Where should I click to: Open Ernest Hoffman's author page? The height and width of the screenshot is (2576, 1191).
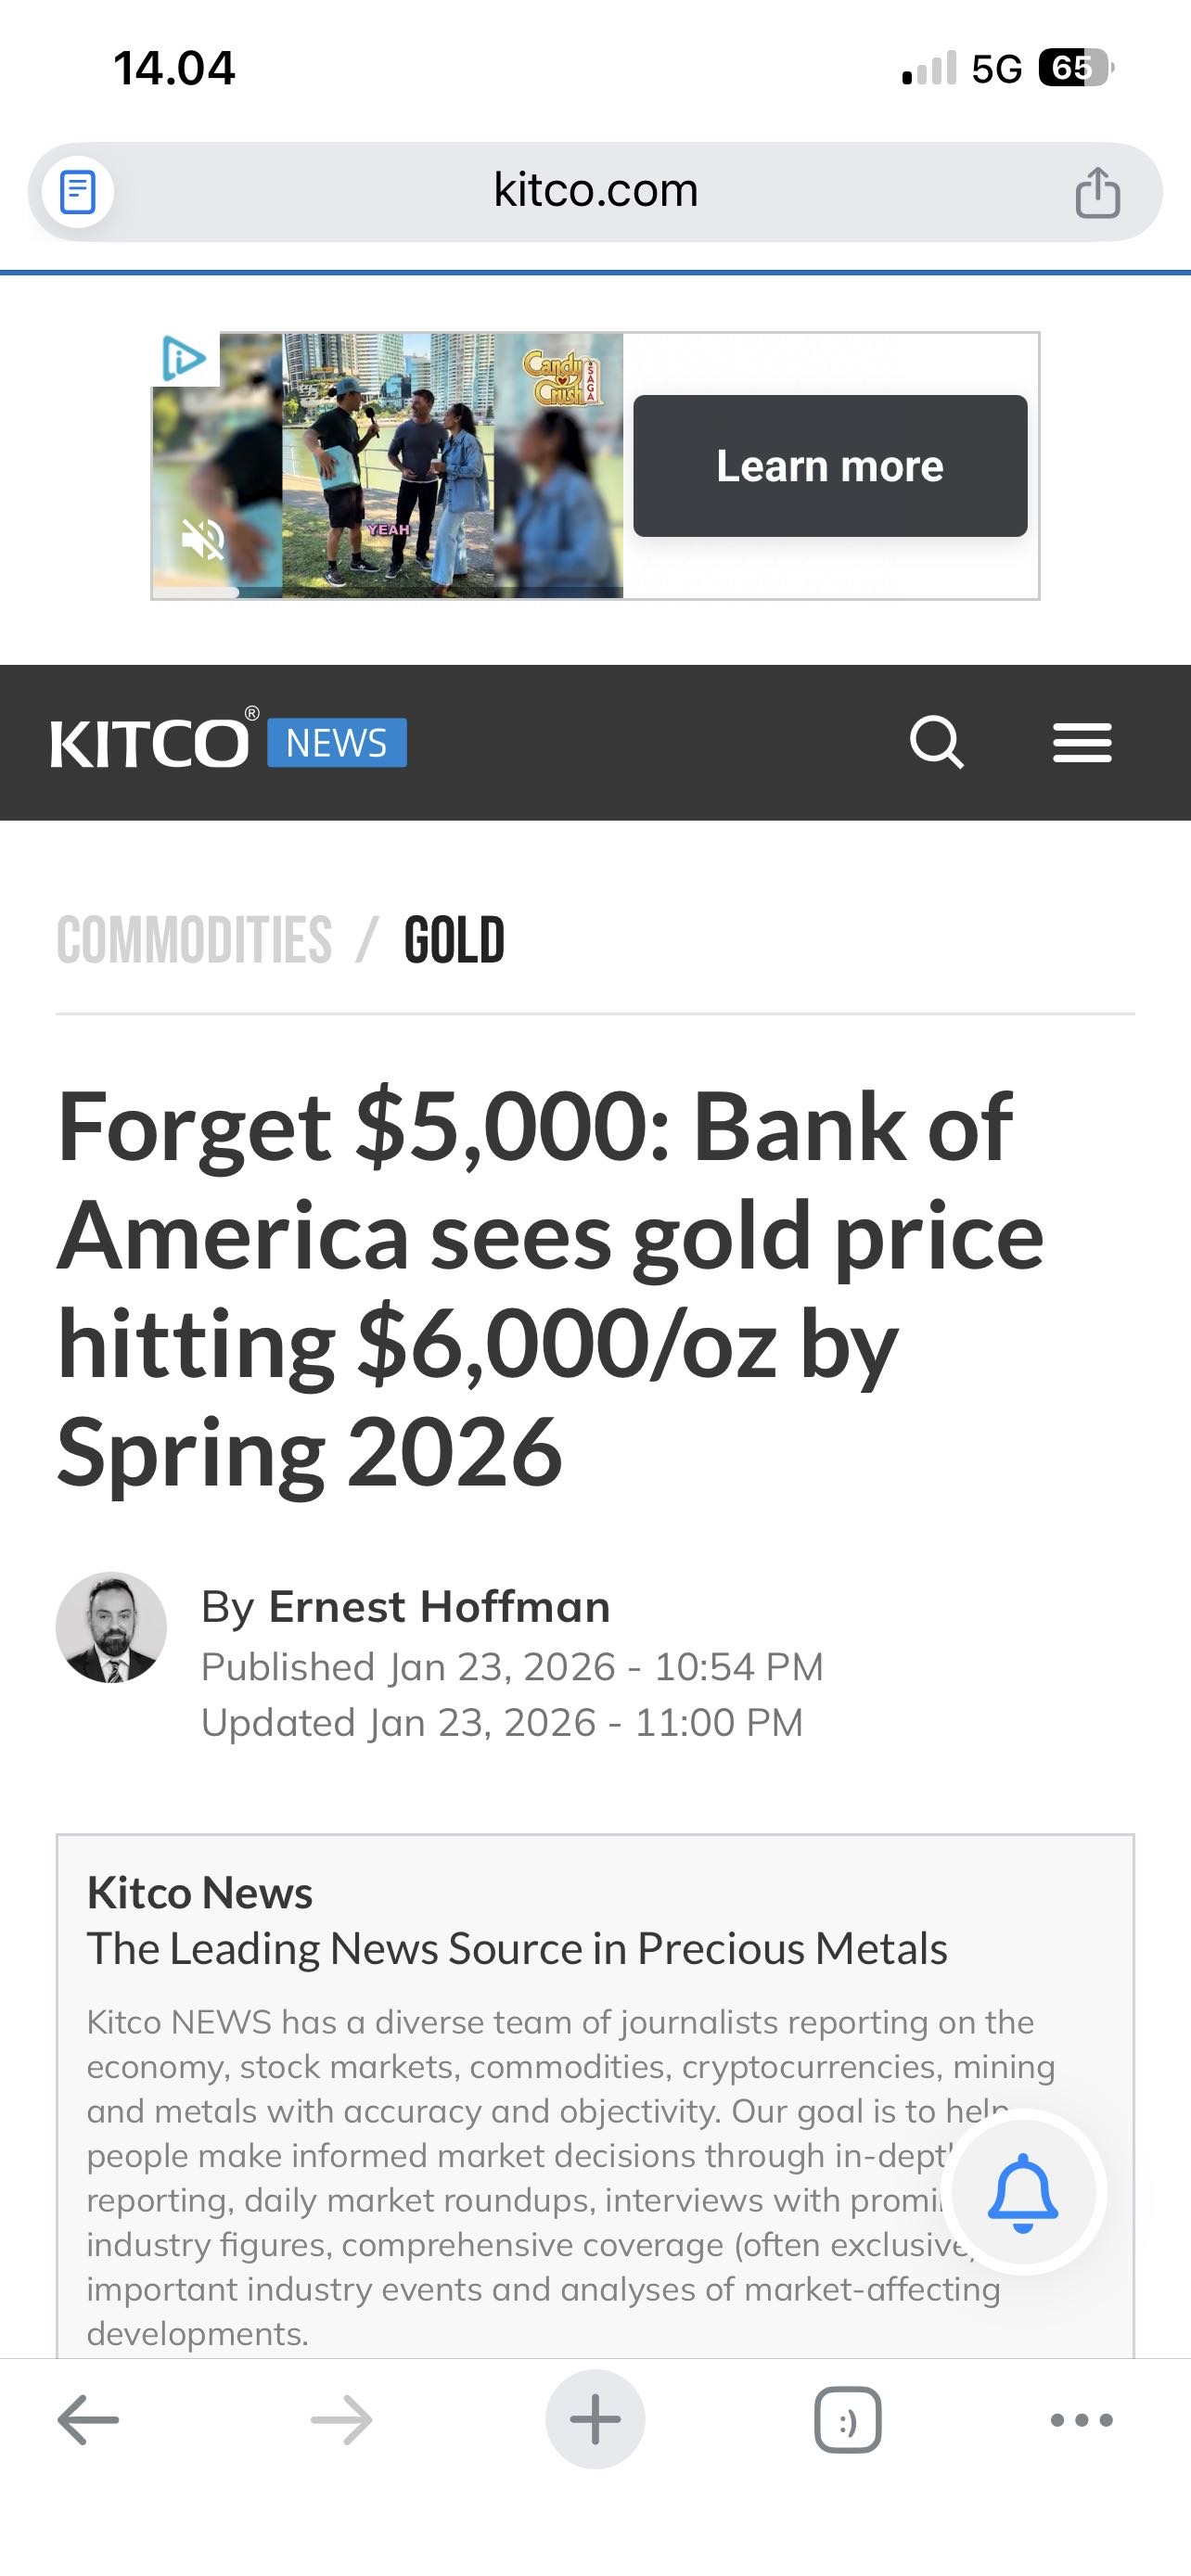pos(439,1607)
